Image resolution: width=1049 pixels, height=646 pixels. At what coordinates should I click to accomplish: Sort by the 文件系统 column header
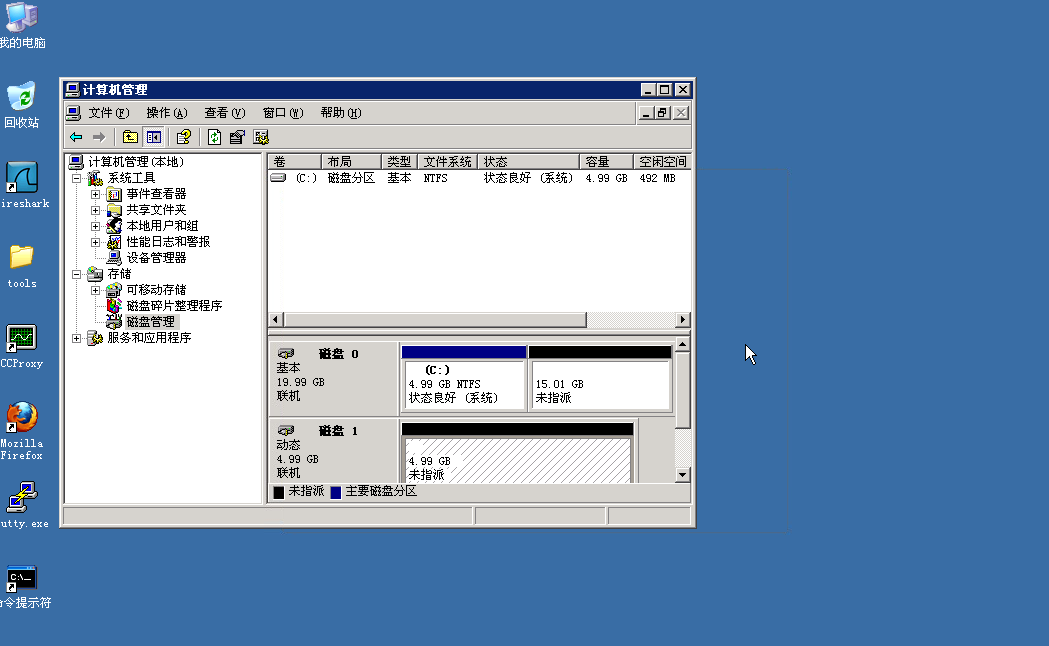448,162
